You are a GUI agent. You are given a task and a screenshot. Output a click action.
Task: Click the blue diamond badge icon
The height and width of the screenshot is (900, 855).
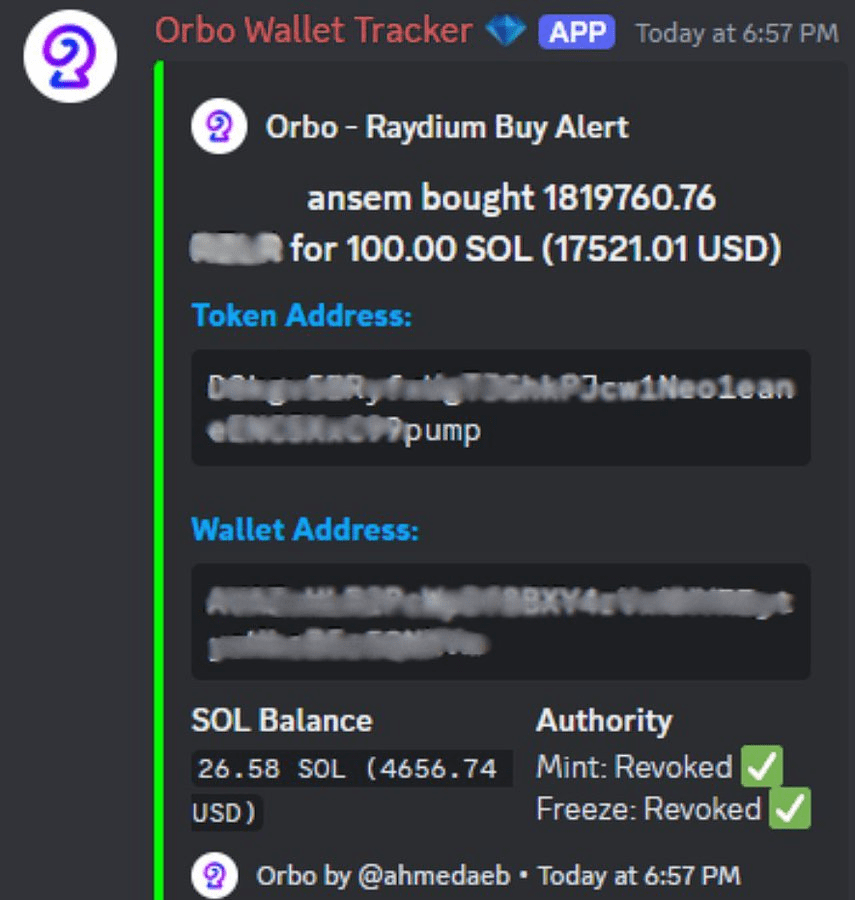(506, 30)
